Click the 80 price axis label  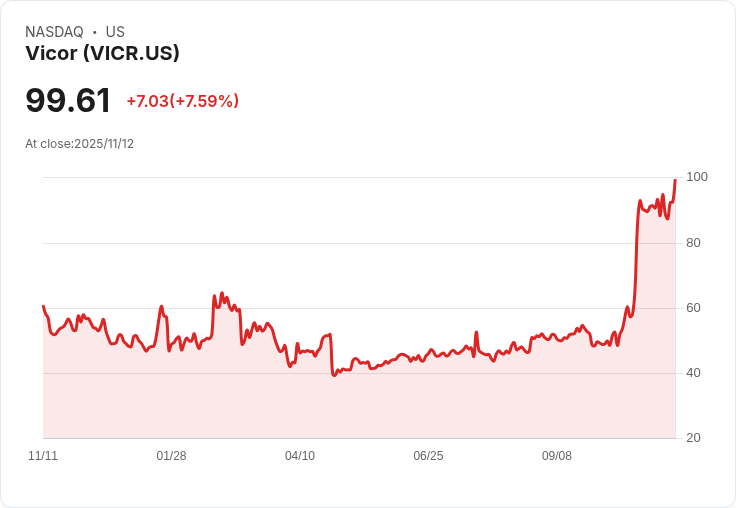tap(693, 243)
